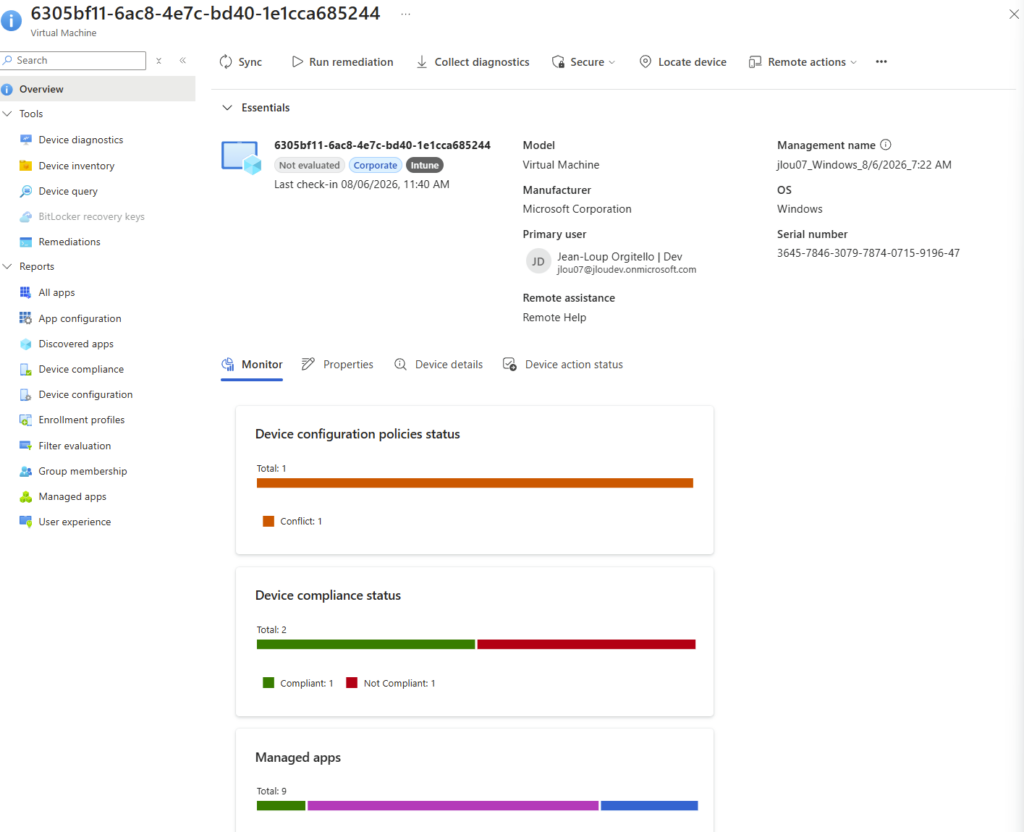Click the Filter evaluation icon

(x=25, y=445)
